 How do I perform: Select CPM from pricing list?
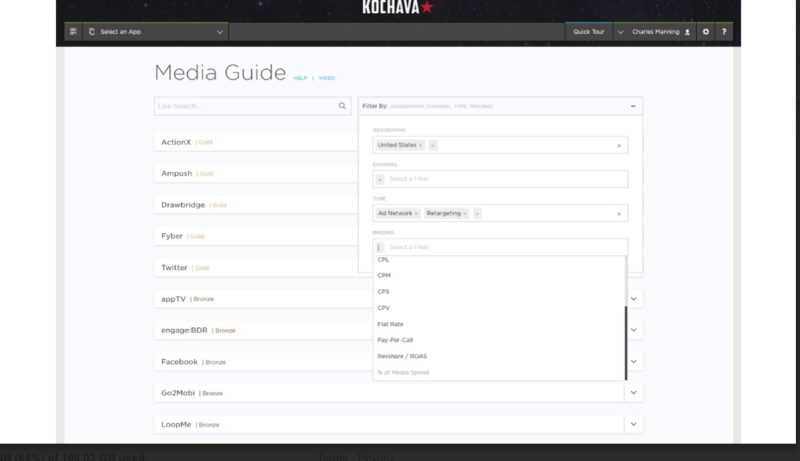coord(384,275)
